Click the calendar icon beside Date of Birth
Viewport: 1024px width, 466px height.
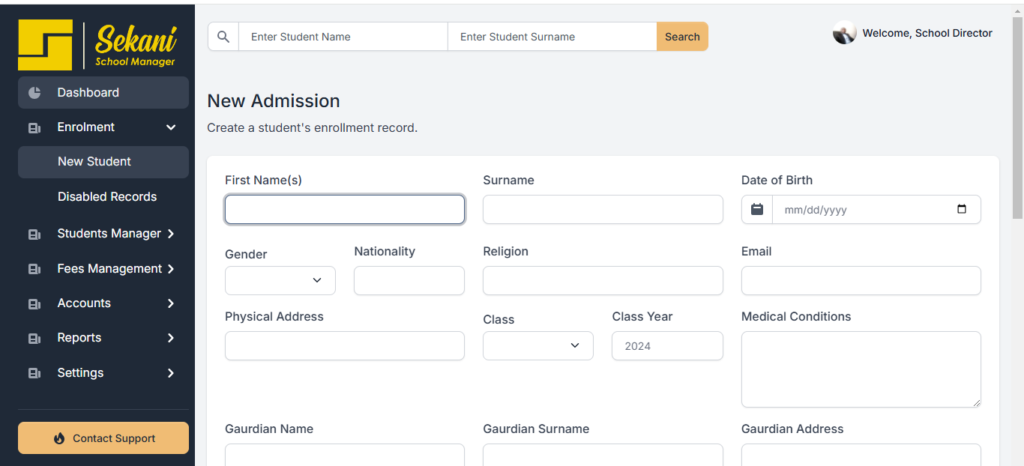tap(757, 210)
